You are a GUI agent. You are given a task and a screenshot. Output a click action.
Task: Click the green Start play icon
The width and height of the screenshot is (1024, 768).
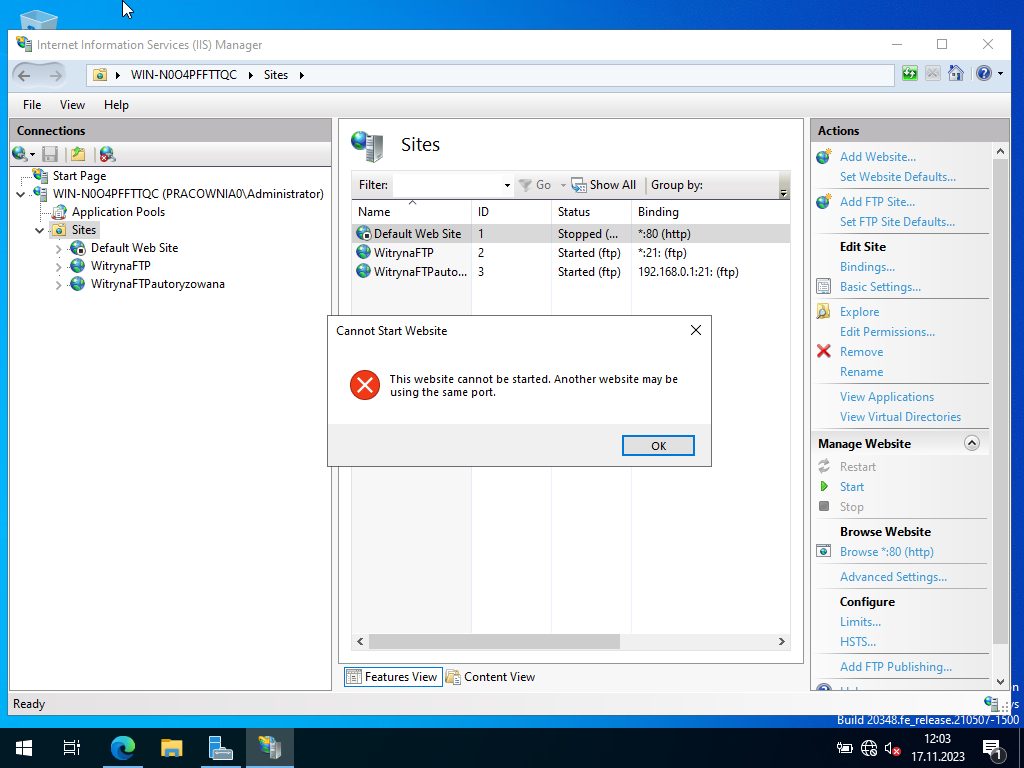(x=824, y=487)
